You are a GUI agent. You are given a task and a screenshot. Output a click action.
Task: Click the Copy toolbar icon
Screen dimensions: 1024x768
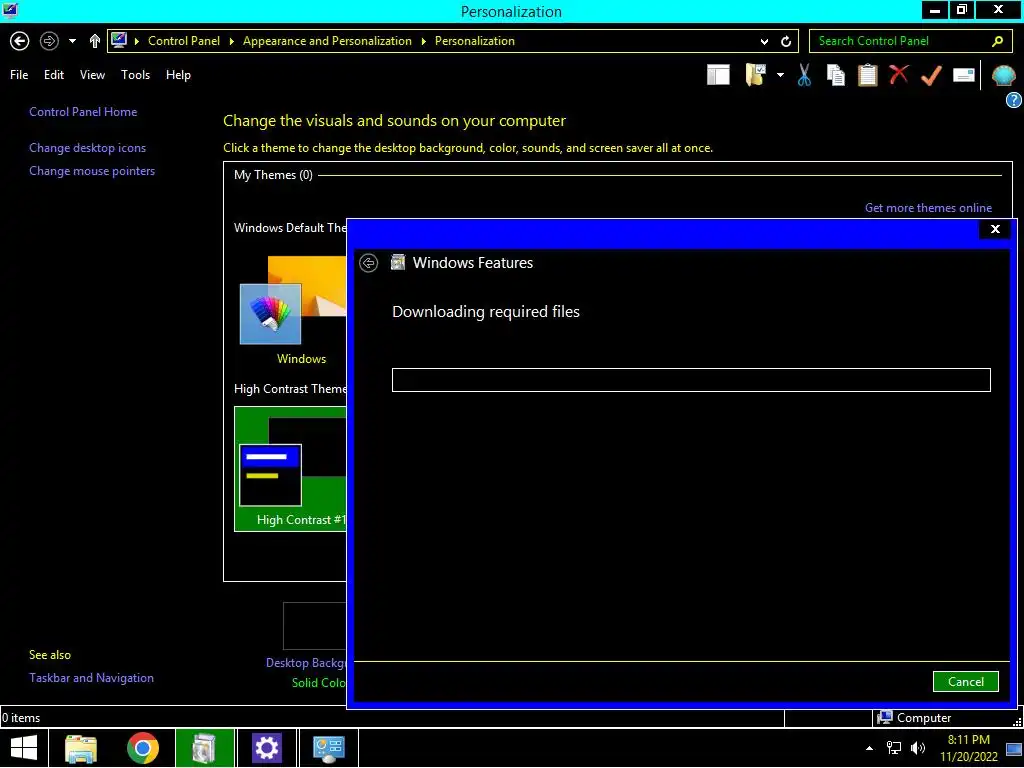coord(835,75)
